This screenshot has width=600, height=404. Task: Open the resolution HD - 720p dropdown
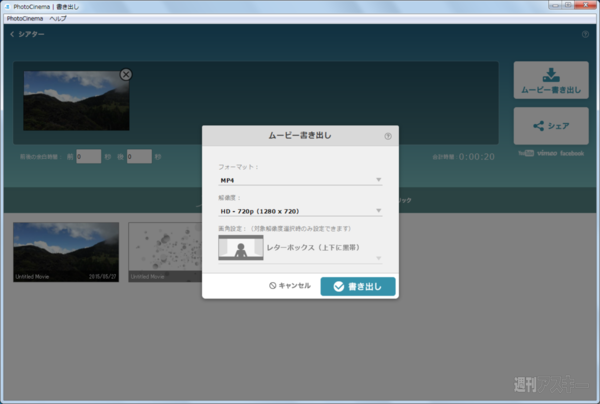(x=300, y=211)
